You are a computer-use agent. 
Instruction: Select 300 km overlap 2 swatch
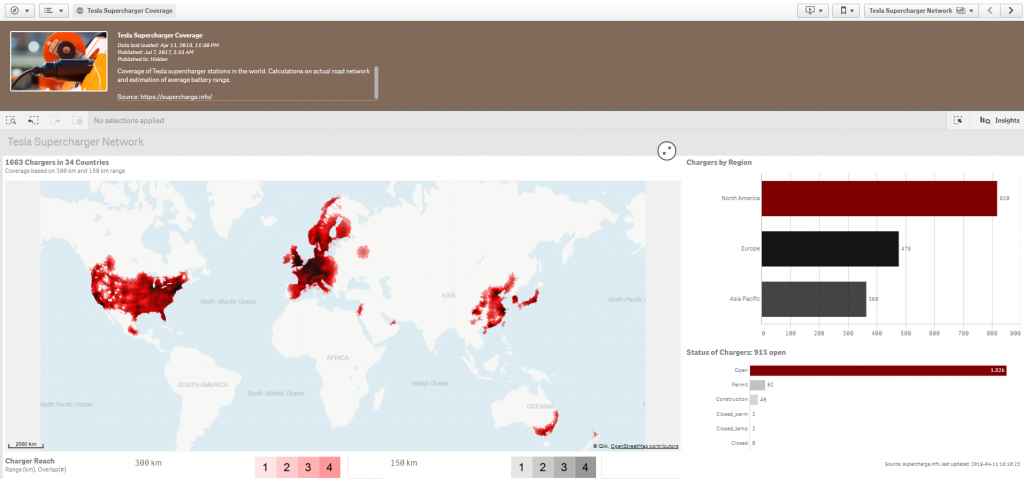286,467
